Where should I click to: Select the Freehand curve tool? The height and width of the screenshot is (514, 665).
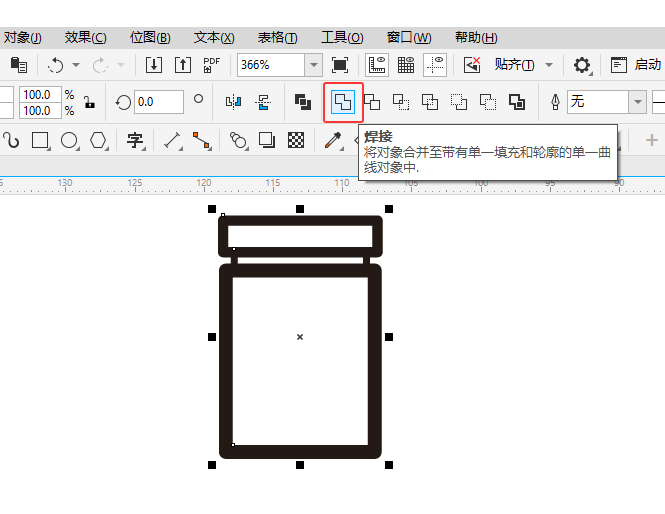pyautogui.click(x=11, y=140)
